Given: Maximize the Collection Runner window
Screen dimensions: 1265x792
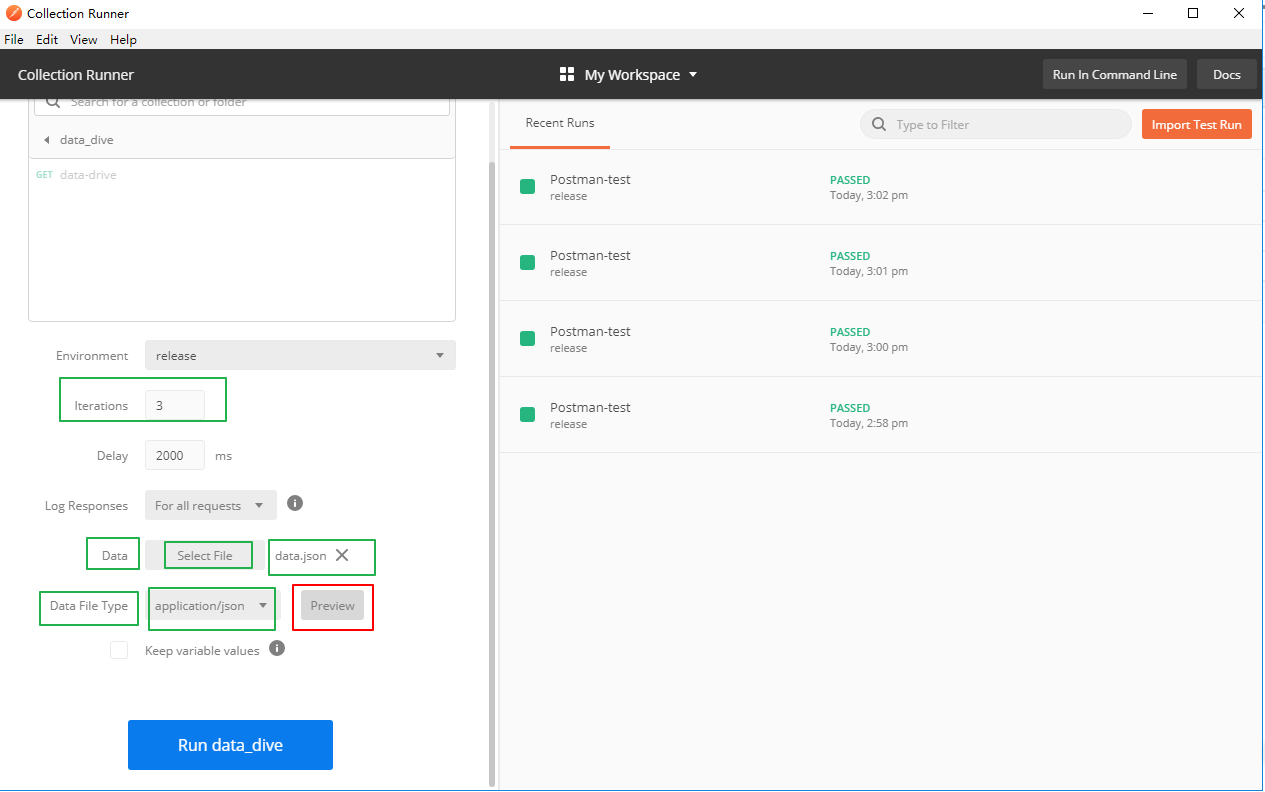Looking at the screenshot, I should (x=1193, y=13).
